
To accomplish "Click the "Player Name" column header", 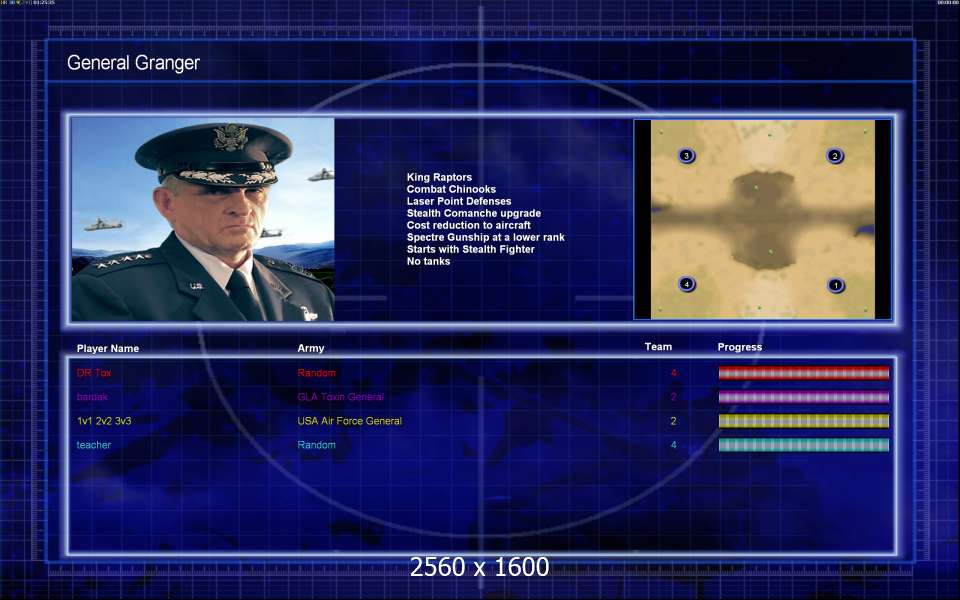I will coord(108,348).
